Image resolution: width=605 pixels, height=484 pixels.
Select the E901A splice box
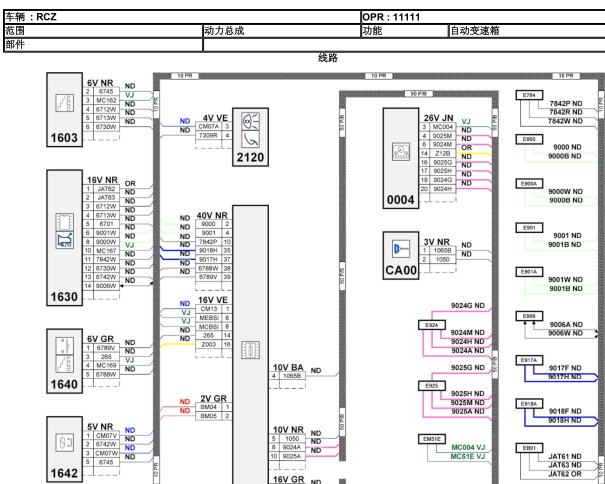pyautogui.click(x=529, y=272)
